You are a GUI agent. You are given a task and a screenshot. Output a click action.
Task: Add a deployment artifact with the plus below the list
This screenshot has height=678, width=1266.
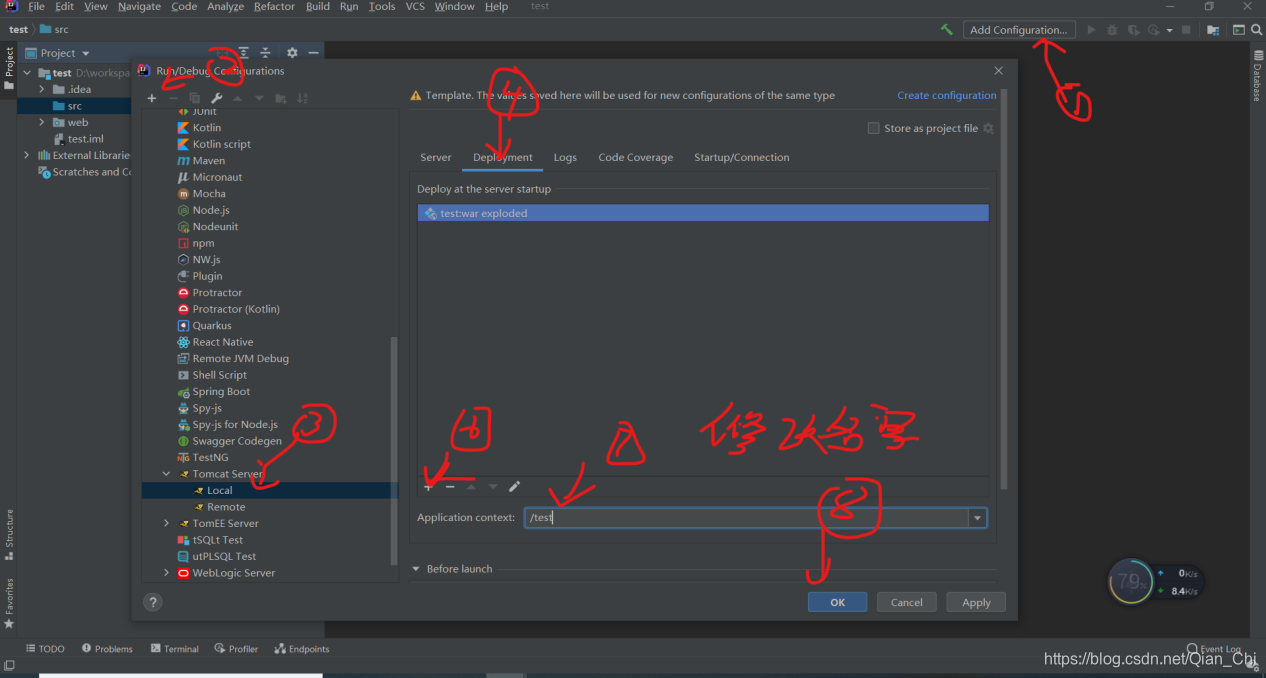(x=428, y=487)
